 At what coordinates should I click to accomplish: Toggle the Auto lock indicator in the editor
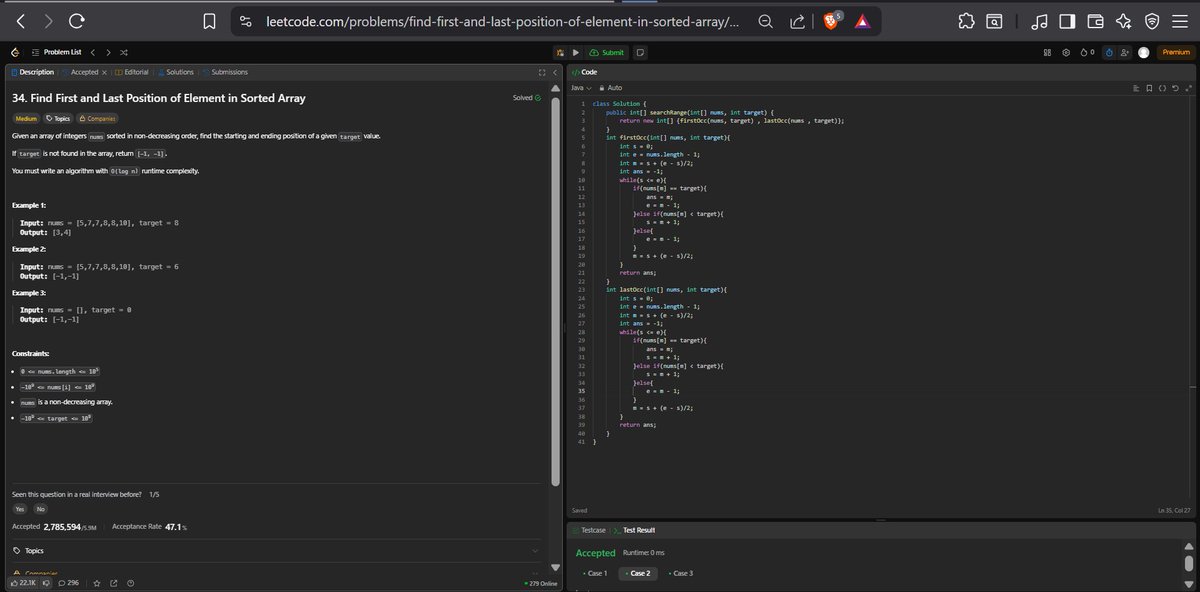pos(612,88)
